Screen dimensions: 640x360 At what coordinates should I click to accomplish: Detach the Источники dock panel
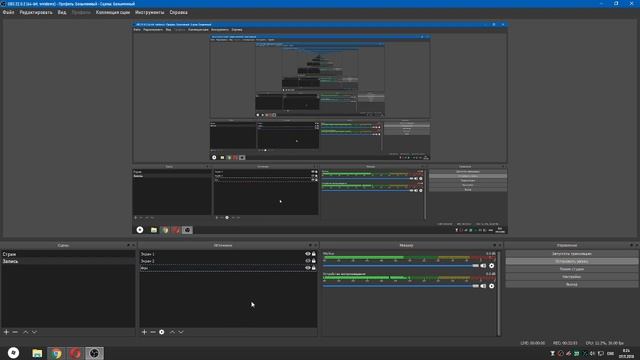[310, 245]
